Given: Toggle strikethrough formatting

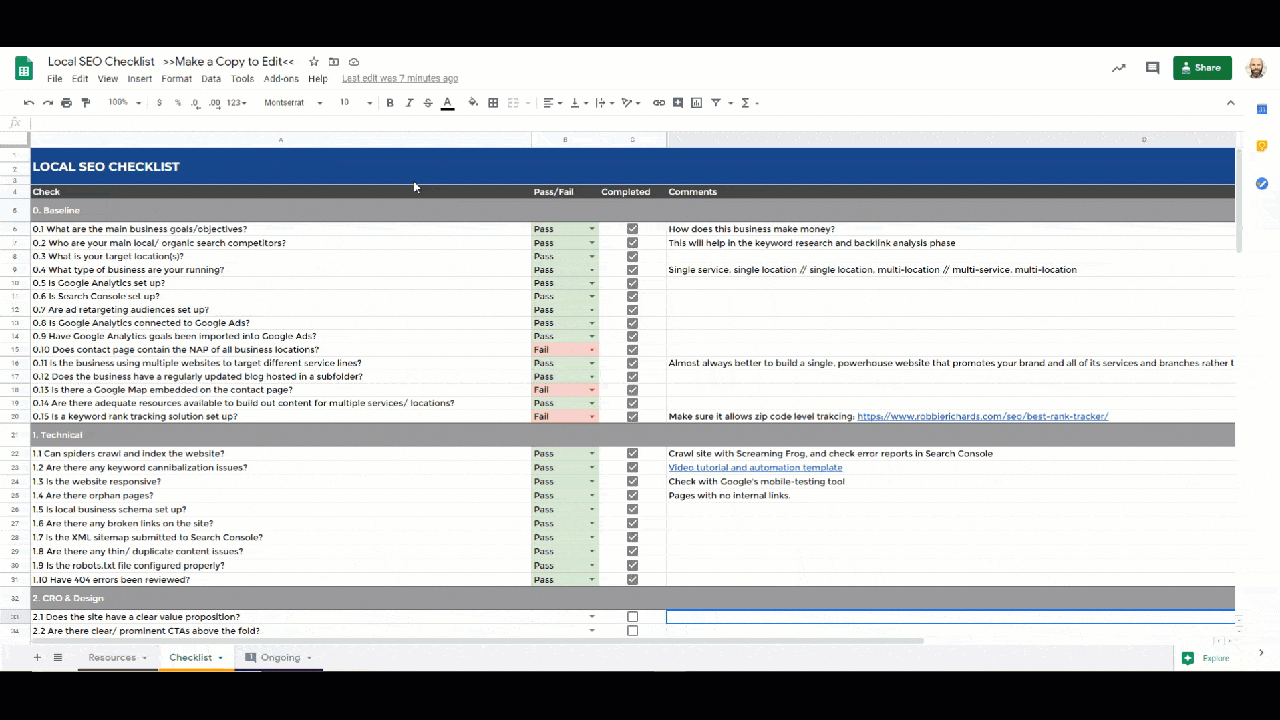Looking at the screenshot, I should coord(428,103).
